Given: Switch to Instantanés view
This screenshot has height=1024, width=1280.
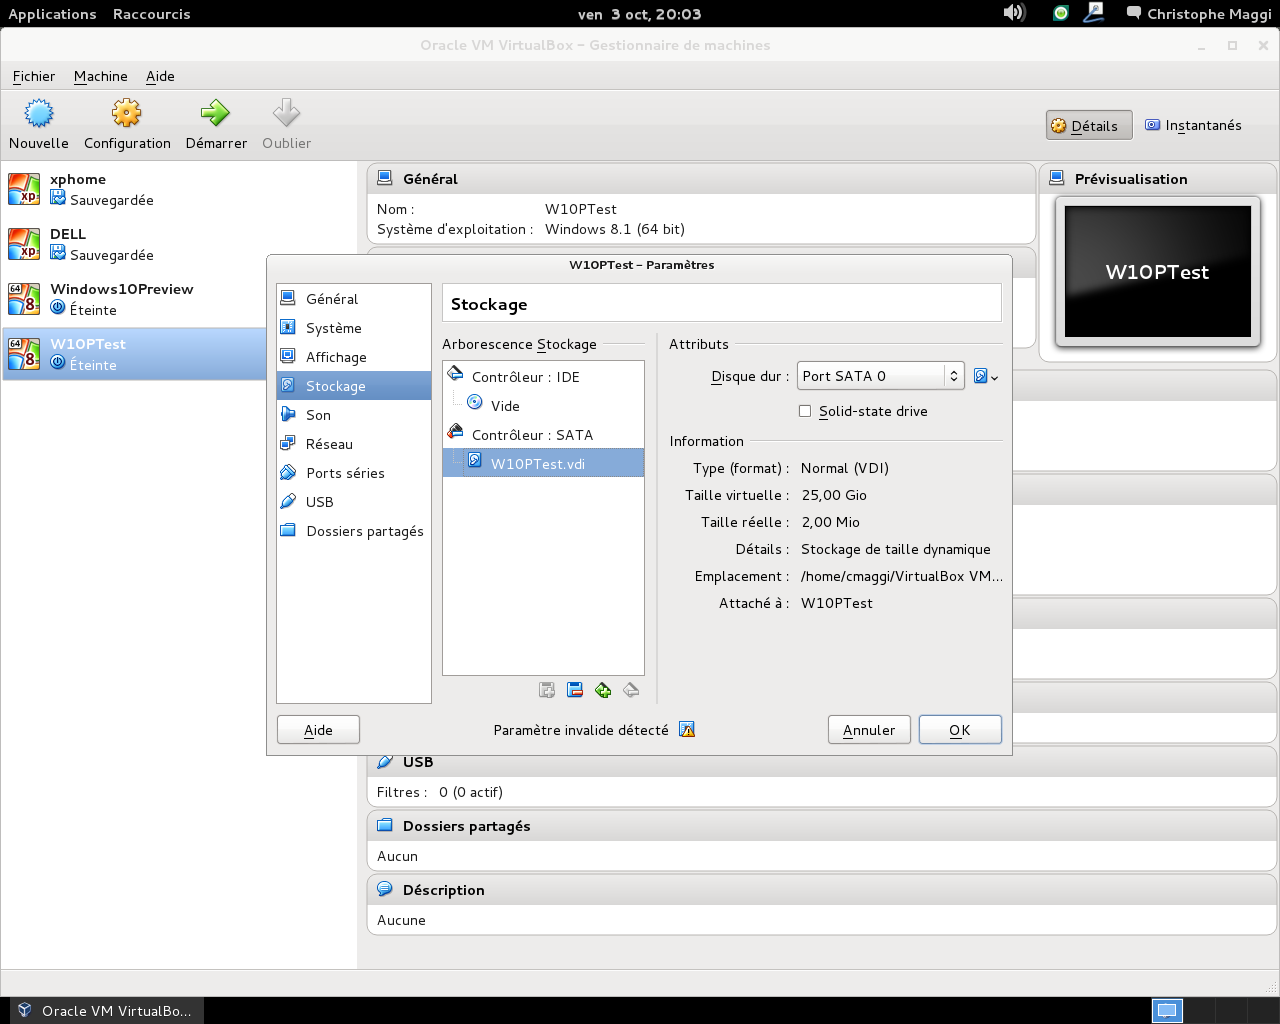Looking at the screenshot, I should click(x=1193, y=125).
